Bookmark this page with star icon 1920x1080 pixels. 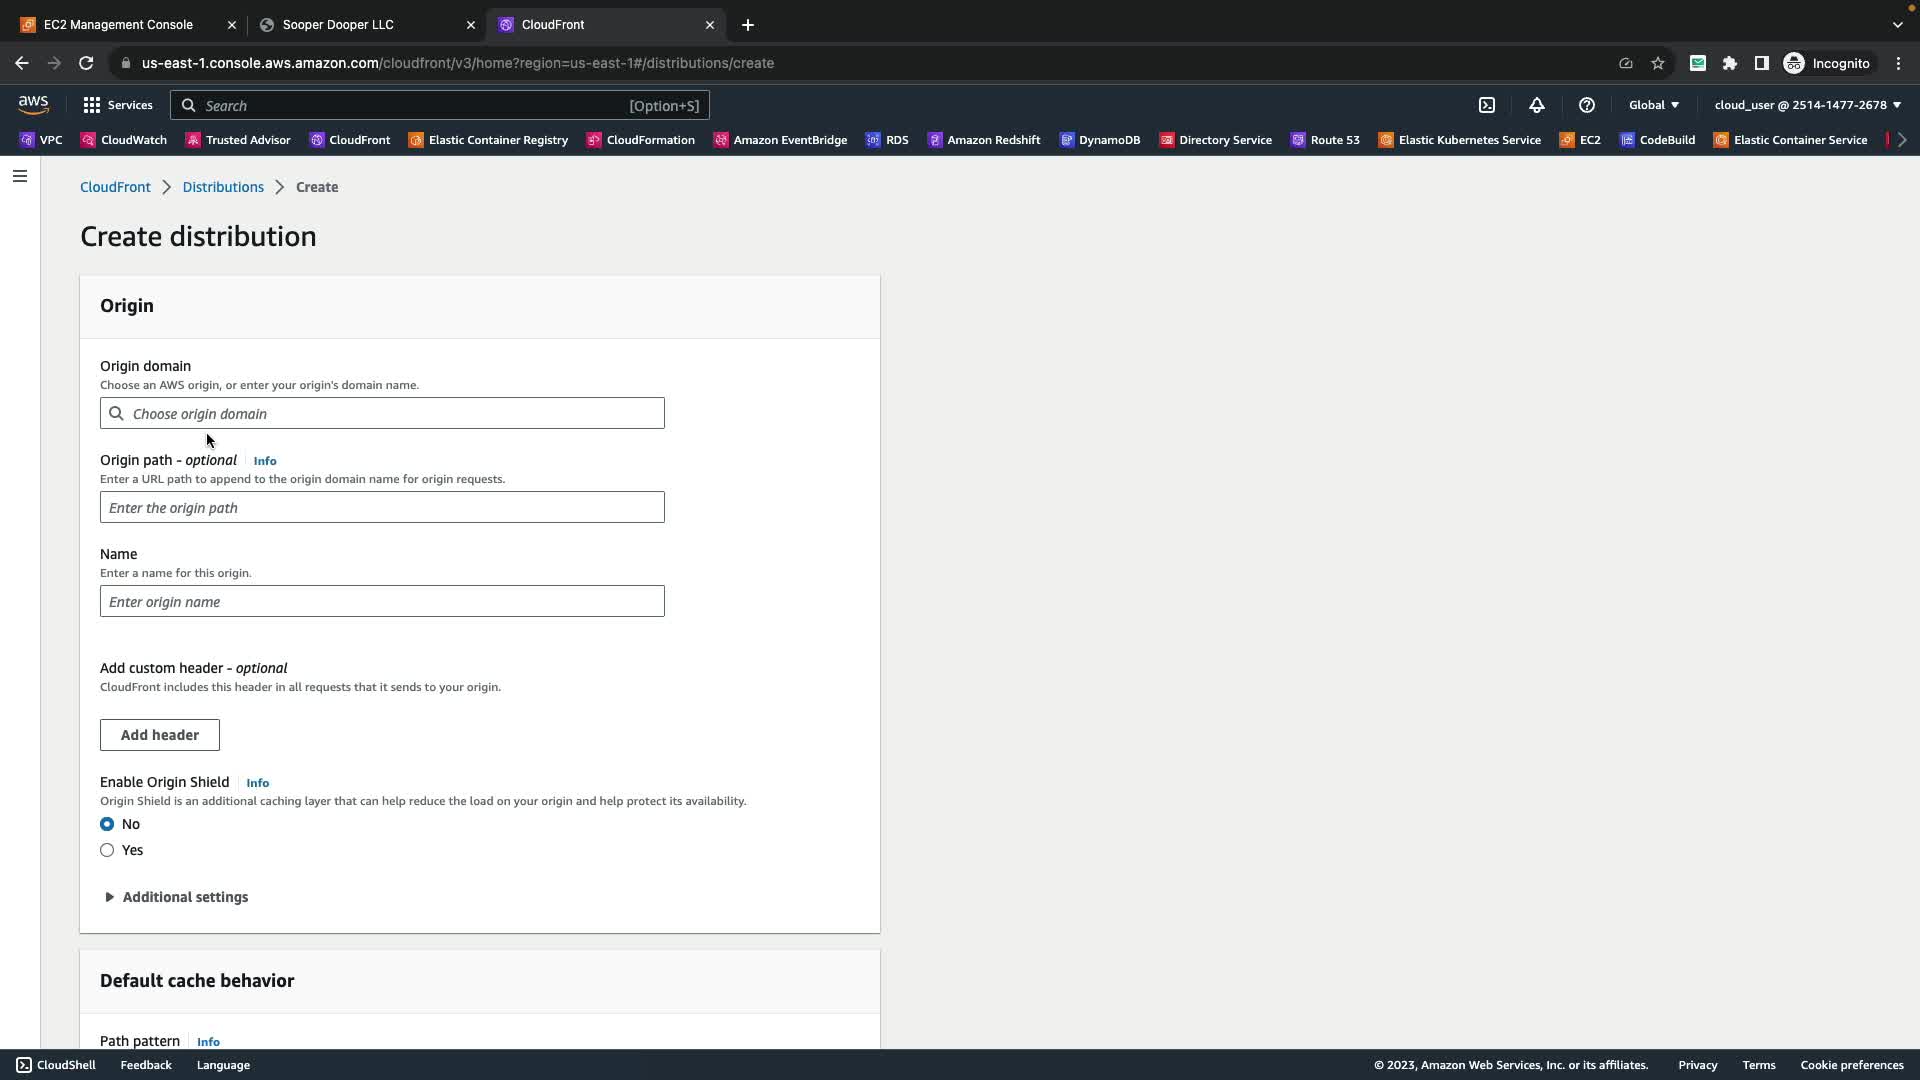(x=1658, y=63)
